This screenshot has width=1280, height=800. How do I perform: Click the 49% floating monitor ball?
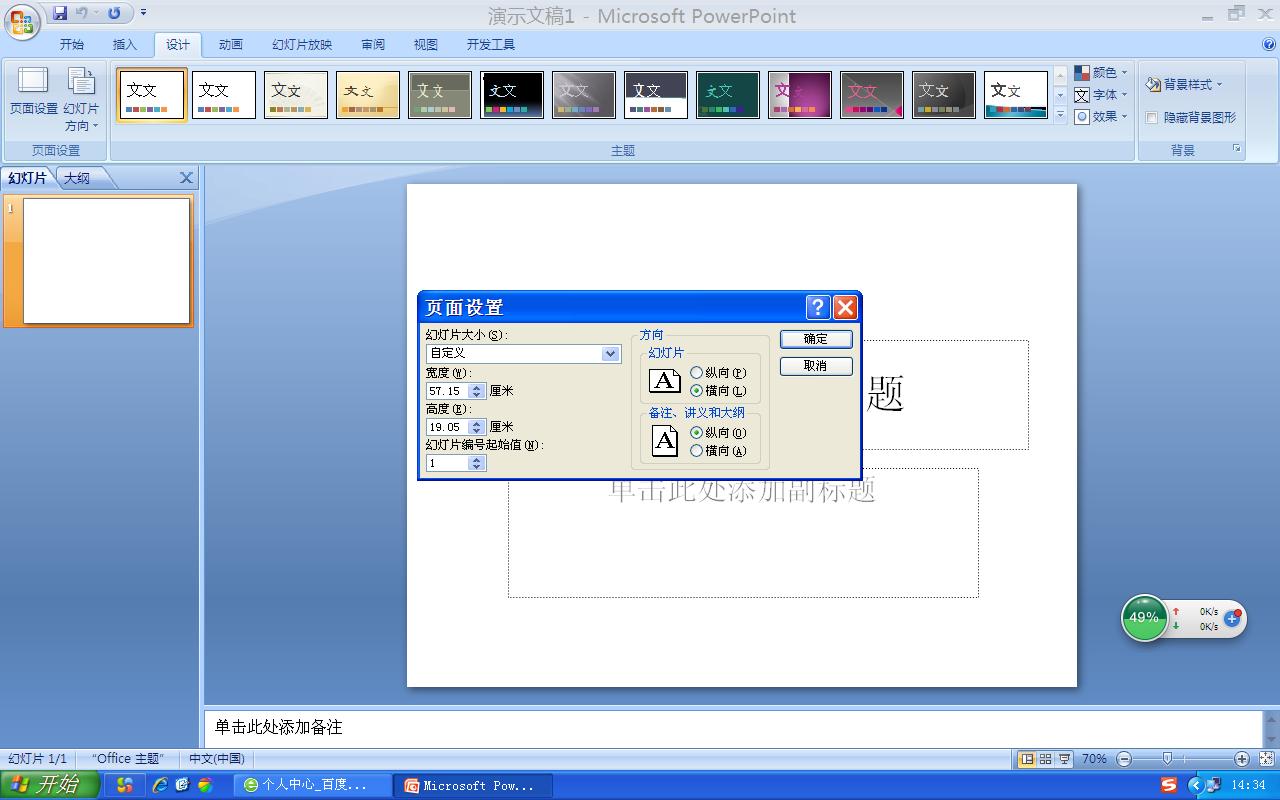tap(1144, 618)
